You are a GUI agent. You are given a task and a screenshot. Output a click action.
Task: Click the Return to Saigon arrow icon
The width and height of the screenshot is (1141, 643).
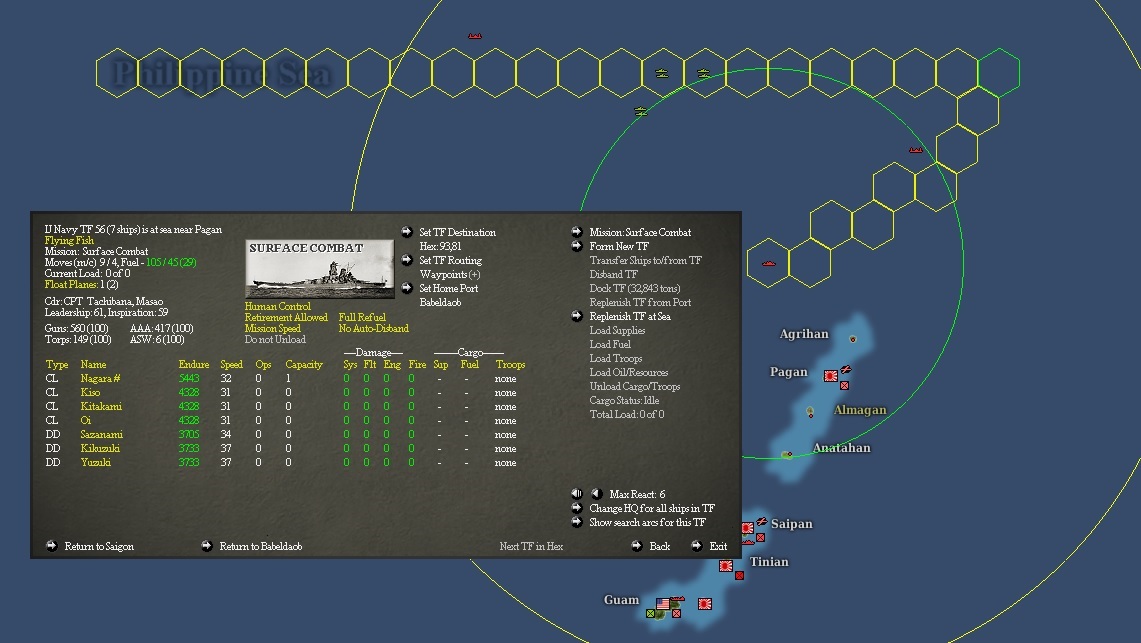point(52,546)
